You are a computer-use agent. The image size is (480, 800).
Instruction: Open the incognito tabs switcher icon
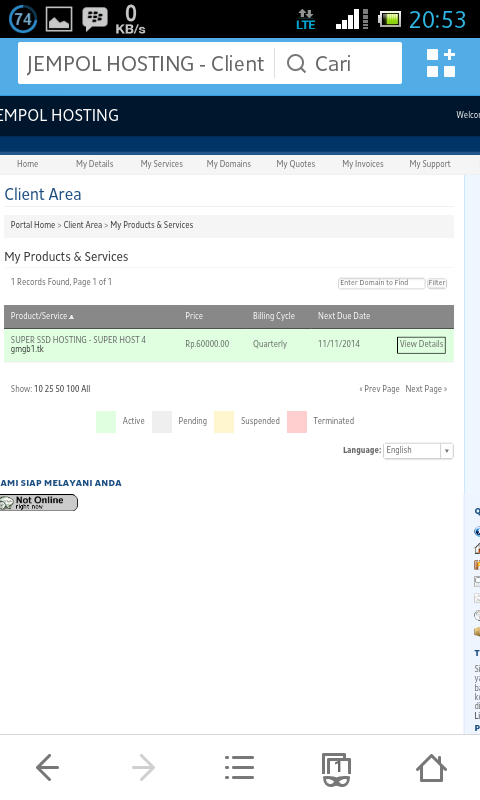336,769
